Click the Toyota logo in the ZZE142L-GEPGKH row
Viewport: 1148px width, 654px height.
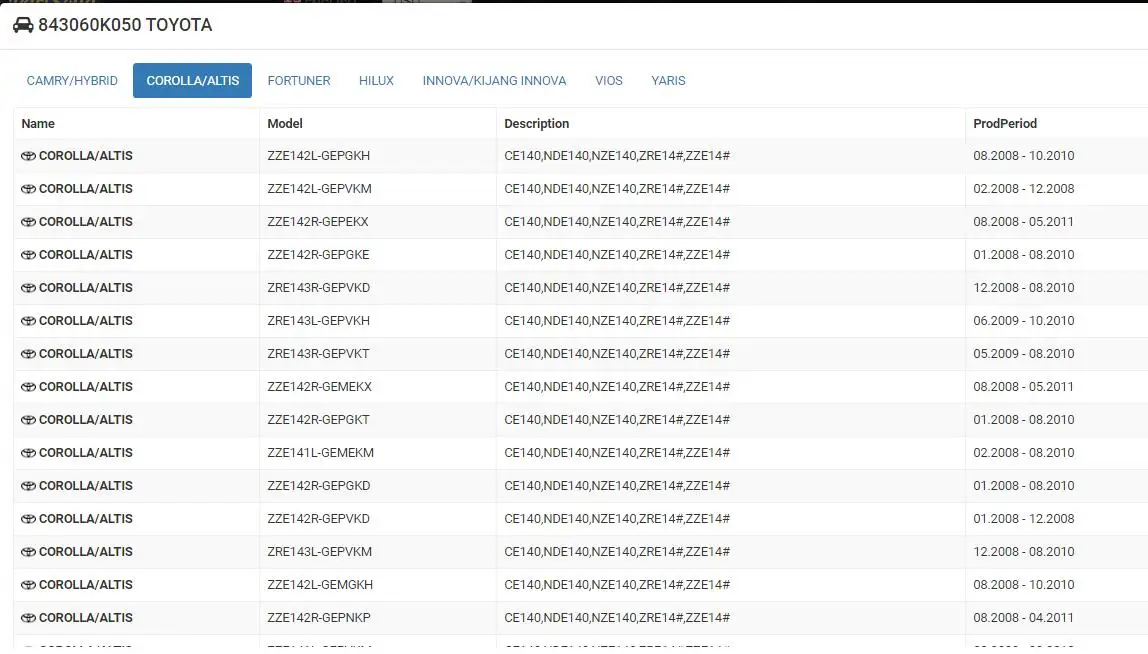(x=29, y=156)
